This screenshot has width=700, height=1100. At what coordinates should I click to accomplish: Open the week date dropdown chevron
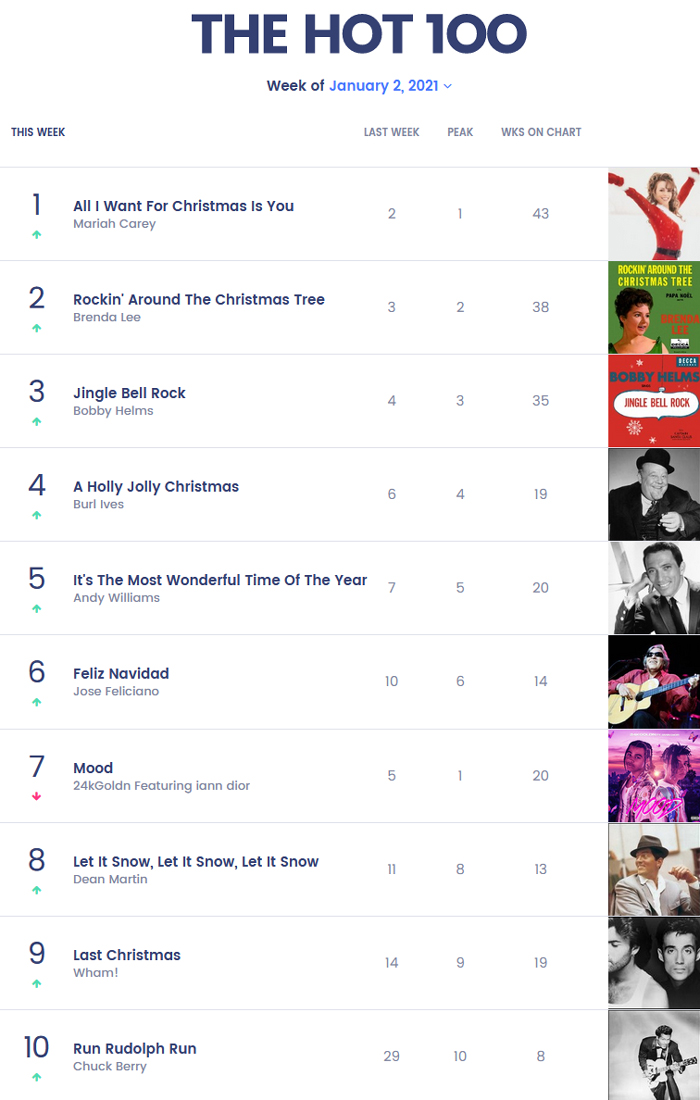pyautogui.click(x=448, y=86)
